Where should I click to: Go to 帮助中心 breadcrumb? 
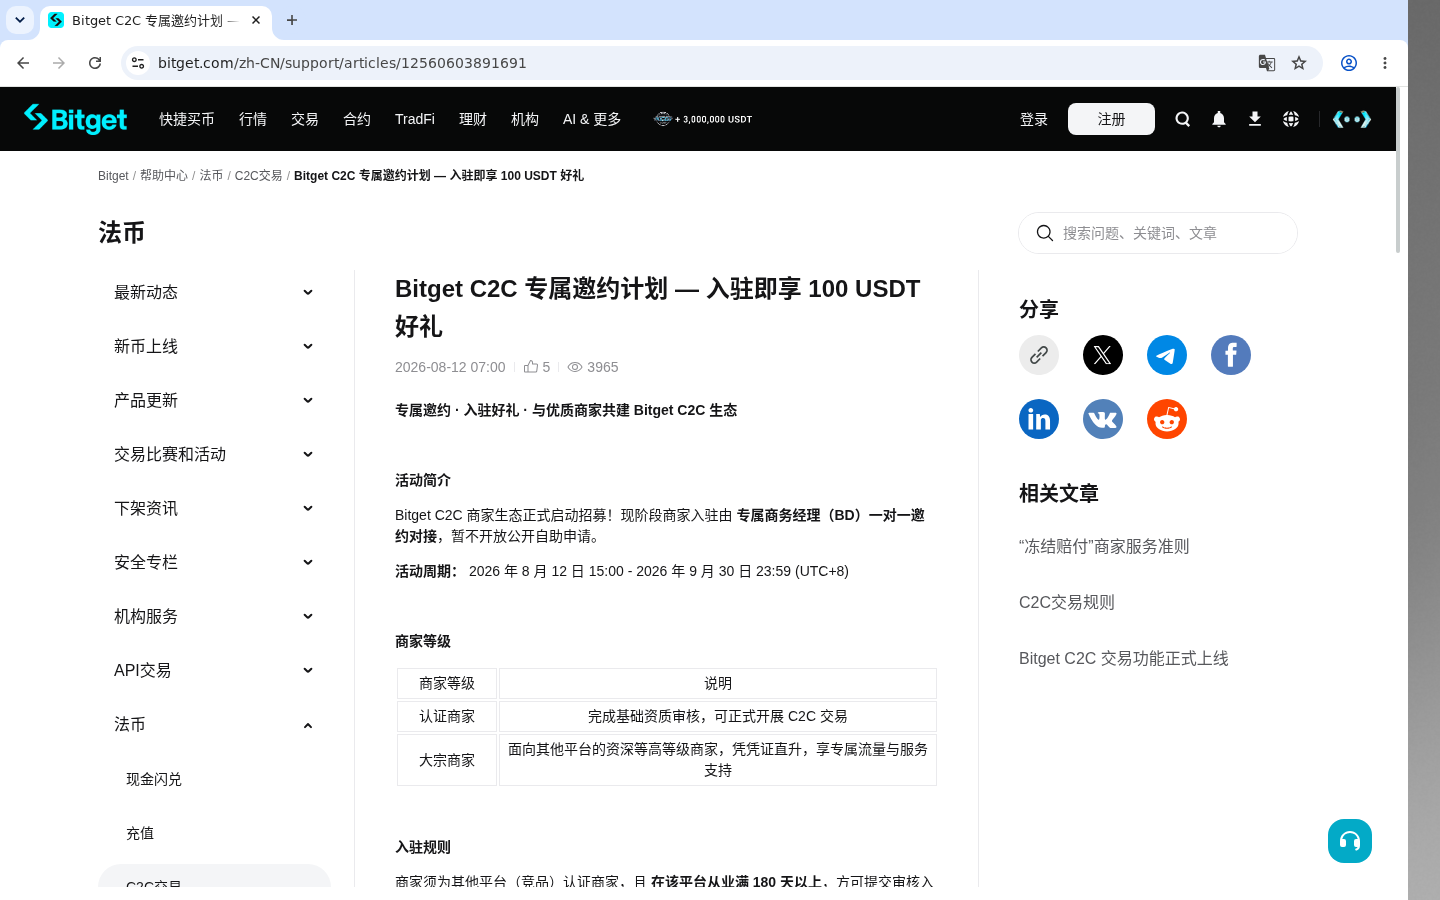(x=164, y=175)
